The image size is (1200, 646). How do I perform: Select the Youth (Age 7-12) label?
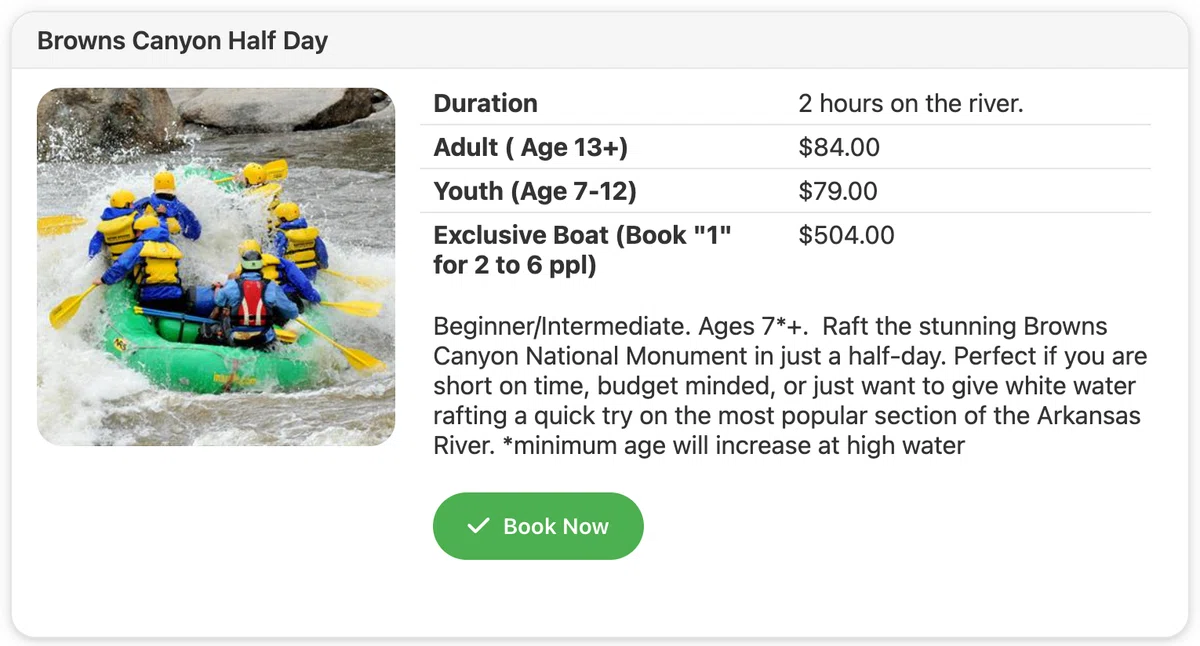click(535, 191)
